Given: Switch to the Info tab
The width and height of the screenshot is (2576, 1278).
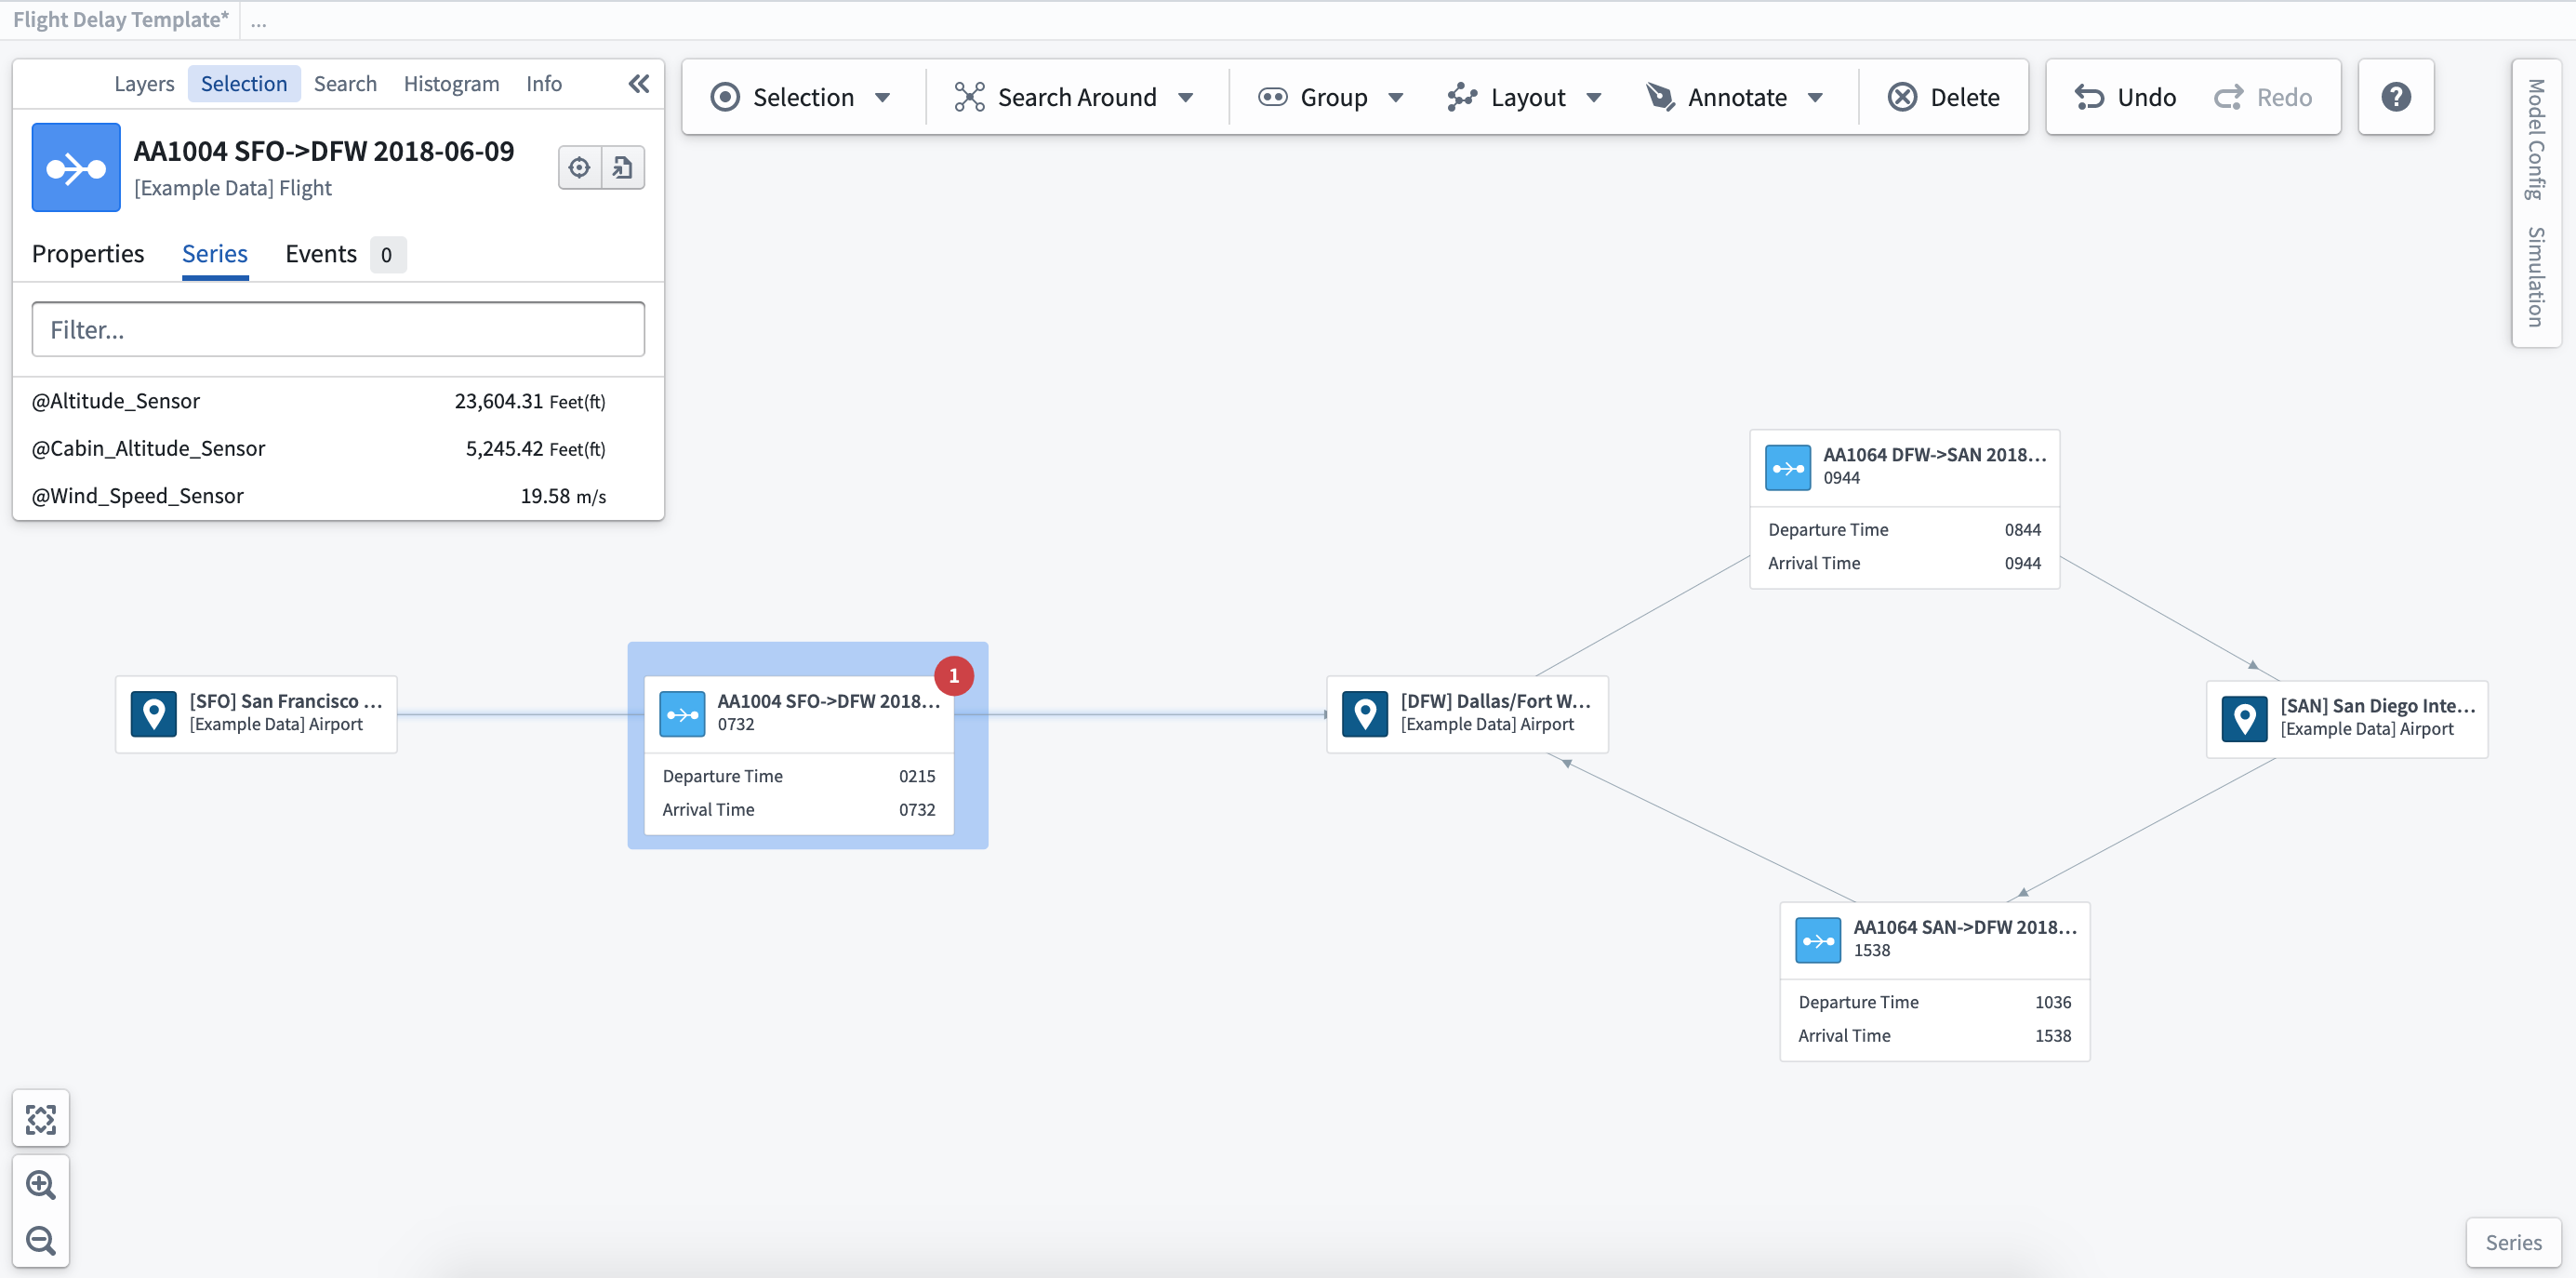Looking at the screenshot, I should point(544,84).
